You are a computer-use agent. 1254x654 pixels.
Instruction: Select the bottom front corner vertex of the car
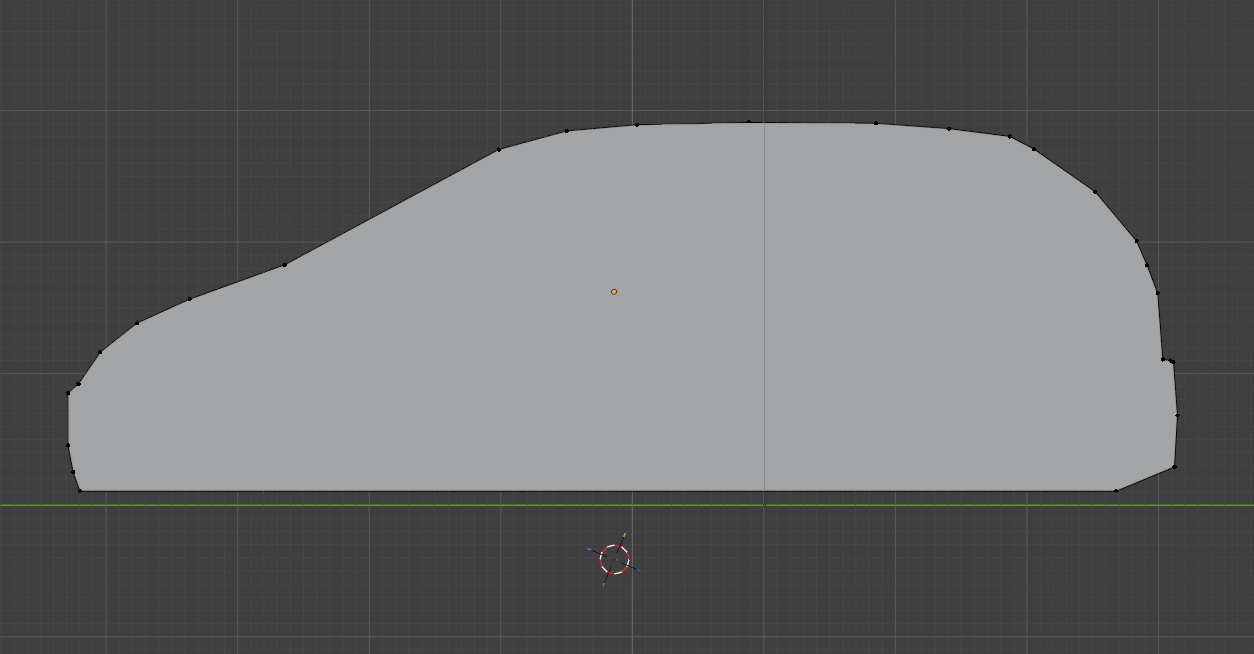pos(80,490)
